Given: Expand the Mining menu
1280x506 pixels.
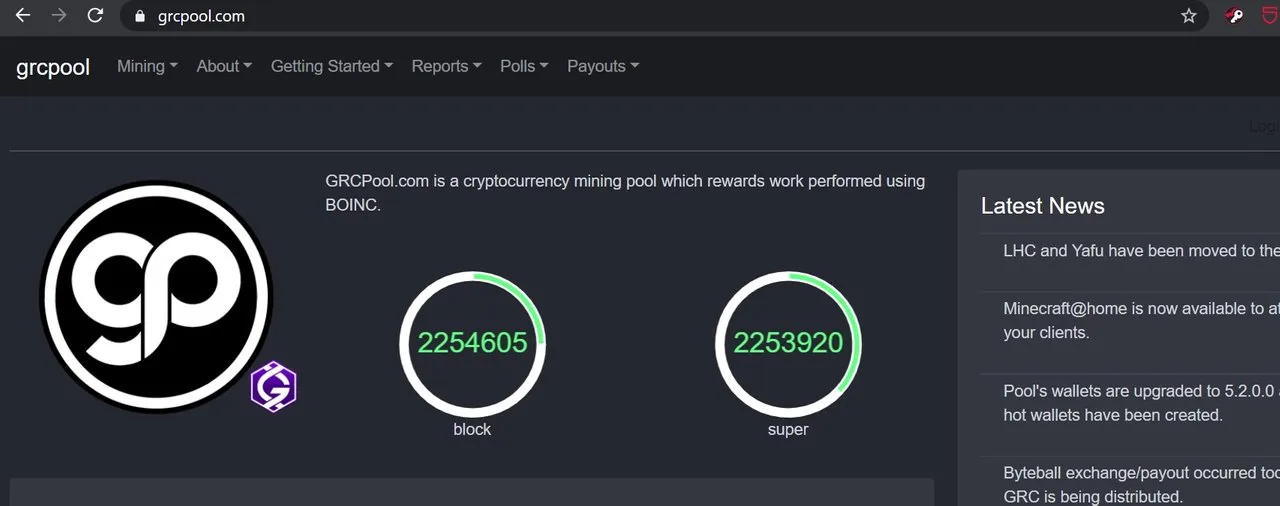Looking at the screenshot, I should 147,66.
